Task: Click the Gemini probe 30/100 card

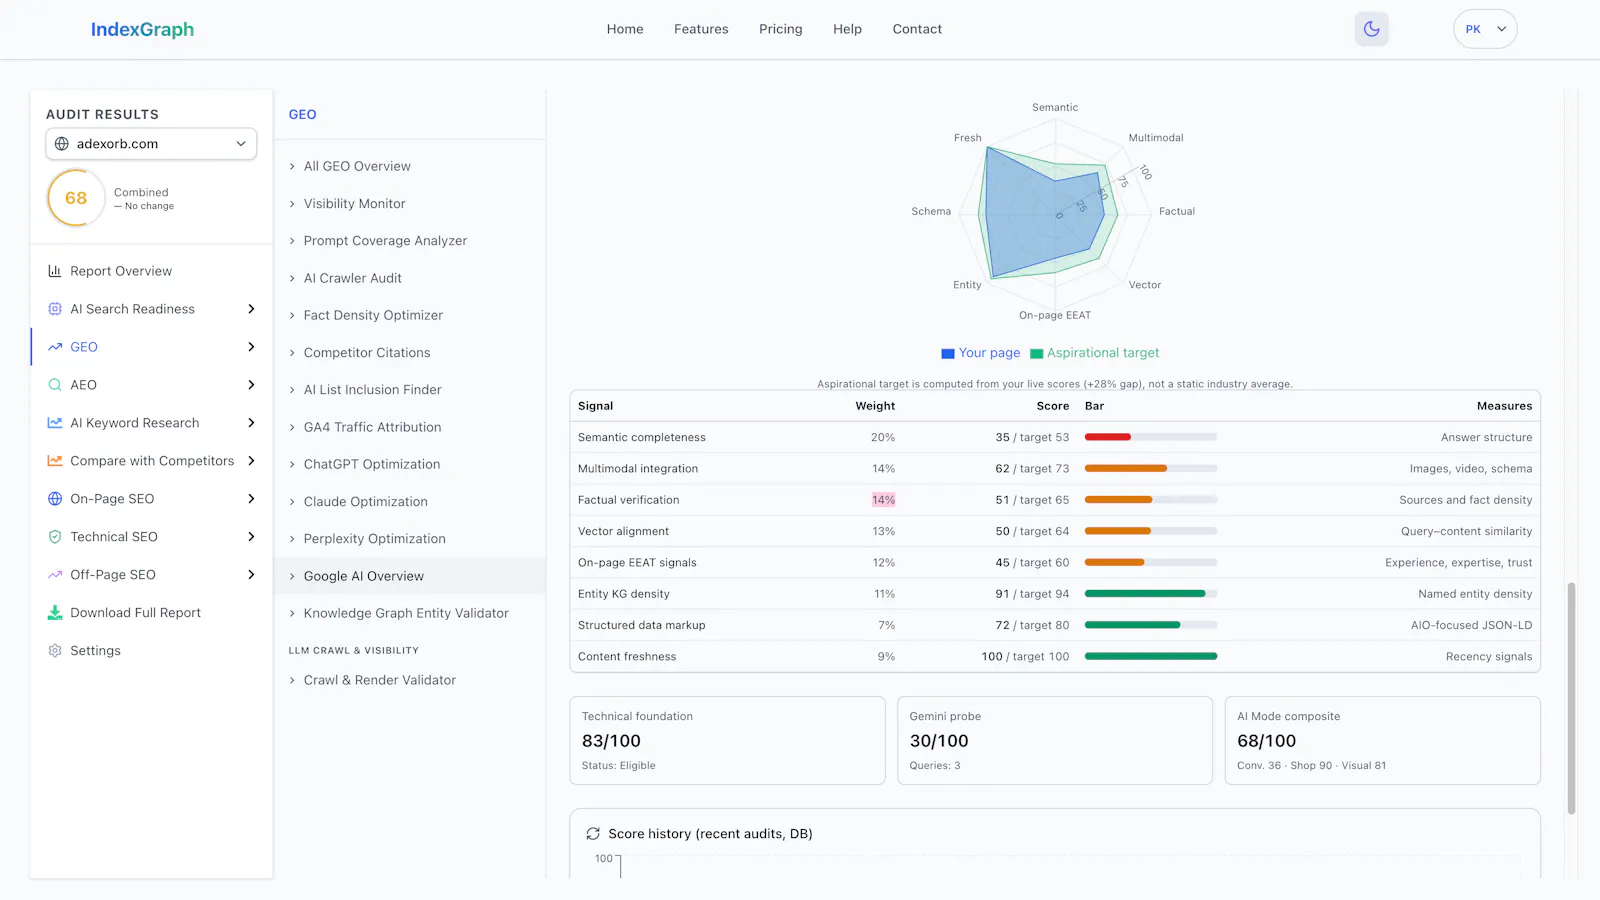Action: (x=1055, y=741)
